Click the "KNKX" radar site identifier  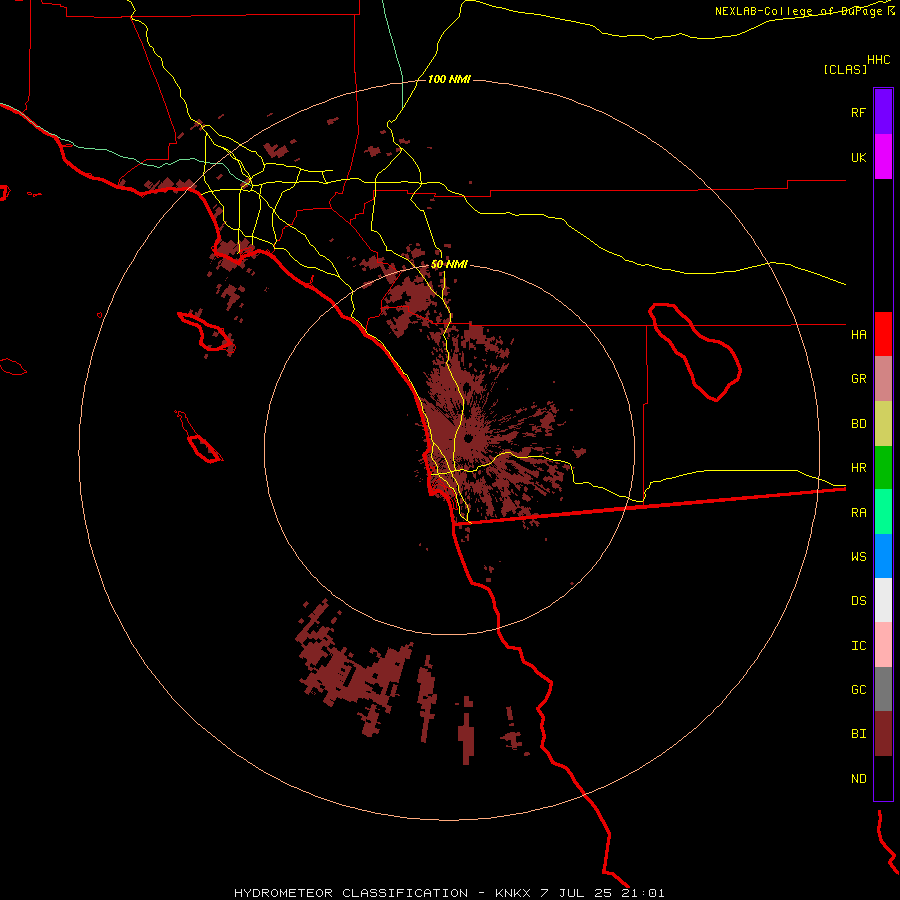(513, 893)
